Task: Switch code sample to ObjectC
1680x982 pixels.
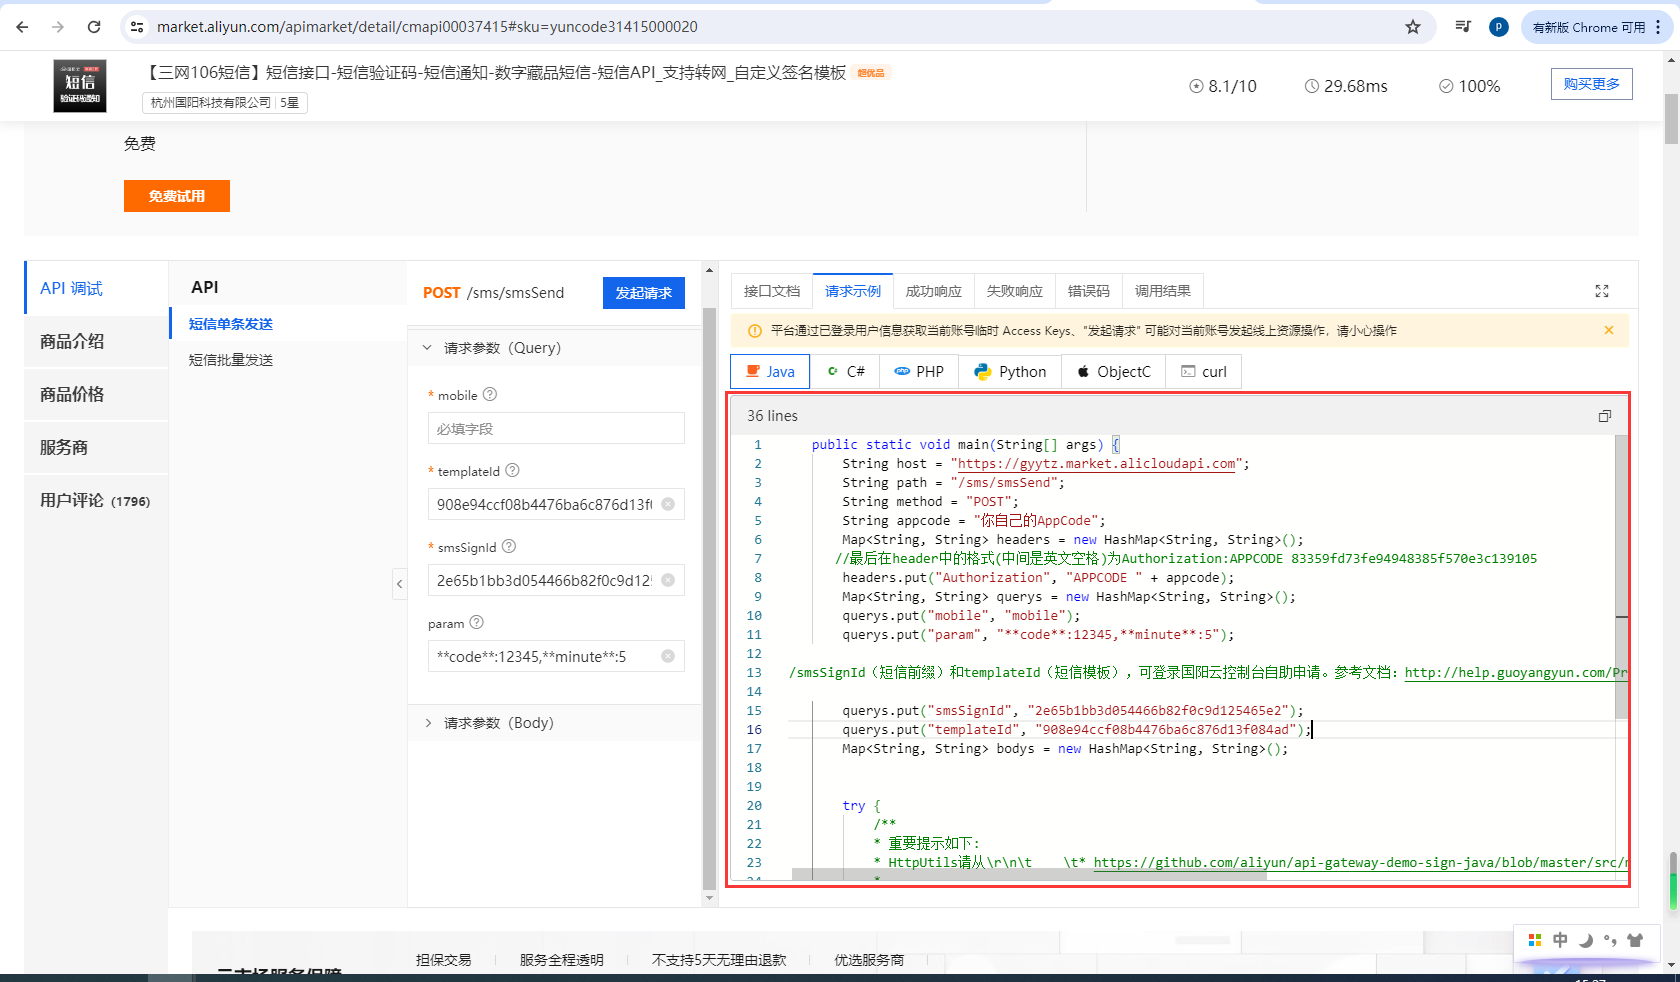Action: 1113,372
